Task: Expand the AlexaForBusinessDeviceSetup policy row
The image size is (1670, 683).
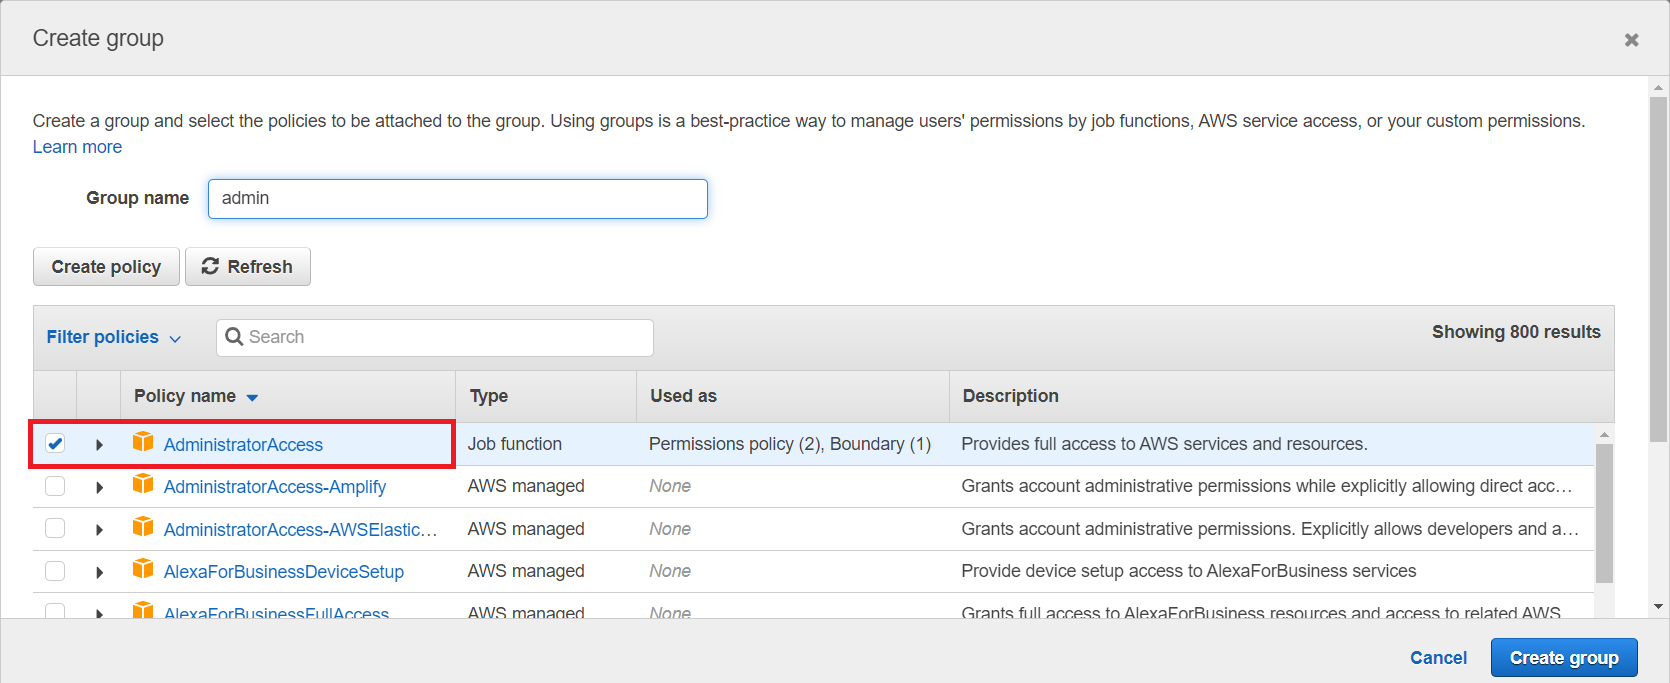Action: coord(99,572)
